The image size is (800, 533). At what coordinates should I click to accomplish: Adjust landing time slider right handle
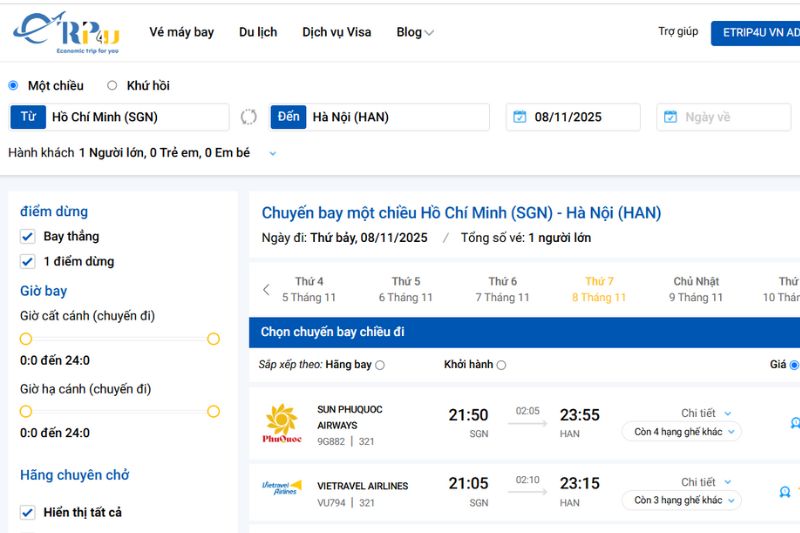(213, 411)
